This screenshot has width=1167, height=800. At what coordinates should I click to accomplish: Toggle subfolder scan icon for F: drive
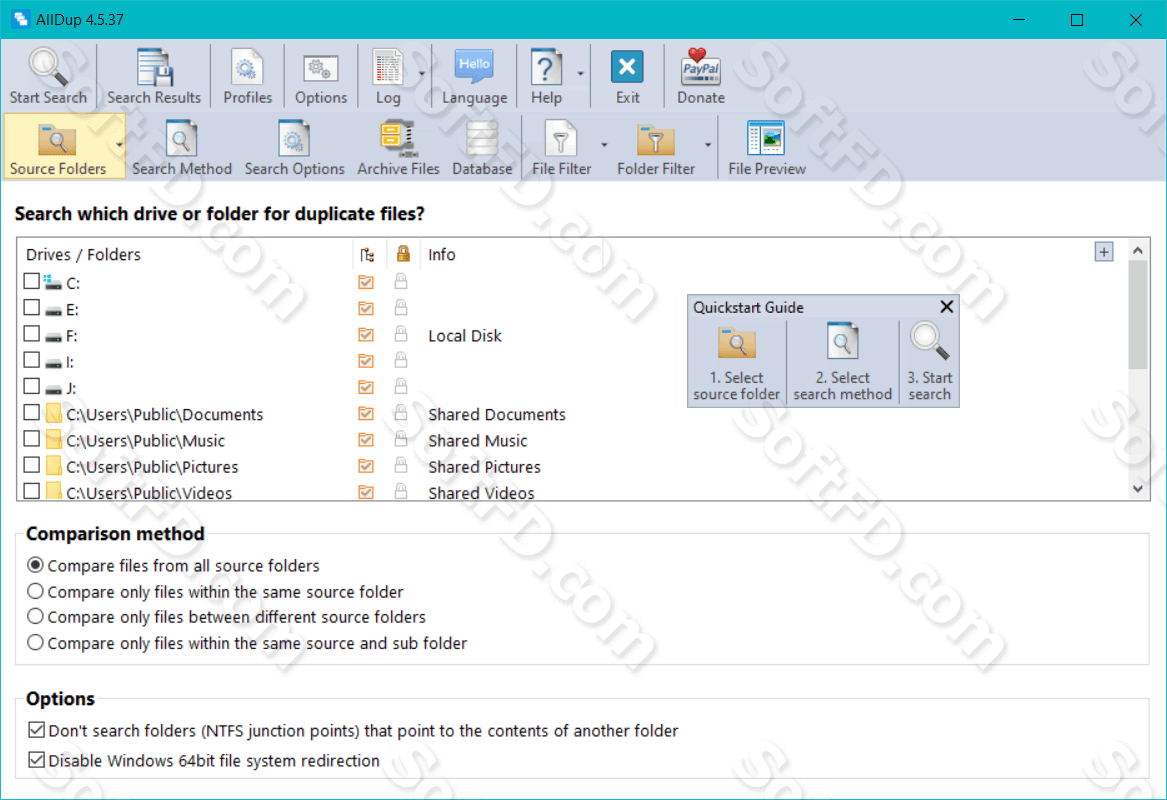point(365,335)
